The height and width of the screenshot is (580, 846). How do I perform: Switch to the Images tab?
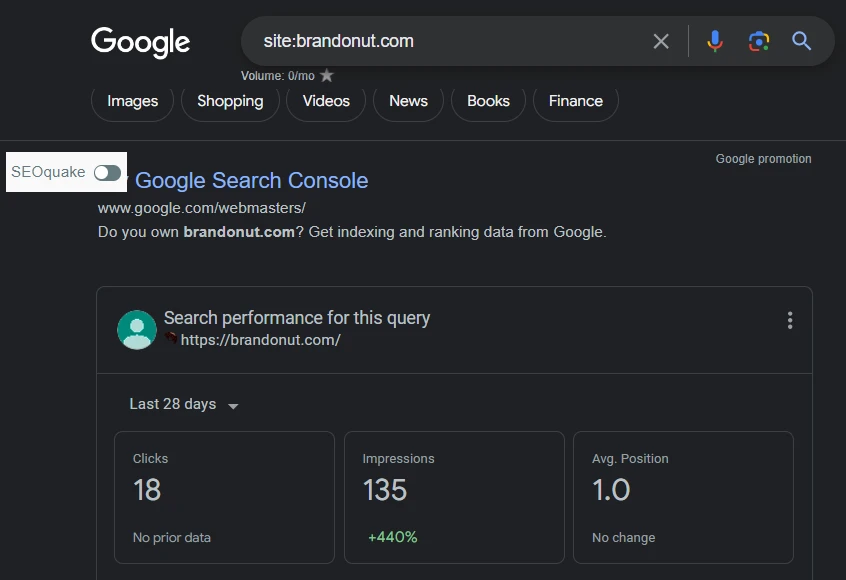tap(131, 101)
